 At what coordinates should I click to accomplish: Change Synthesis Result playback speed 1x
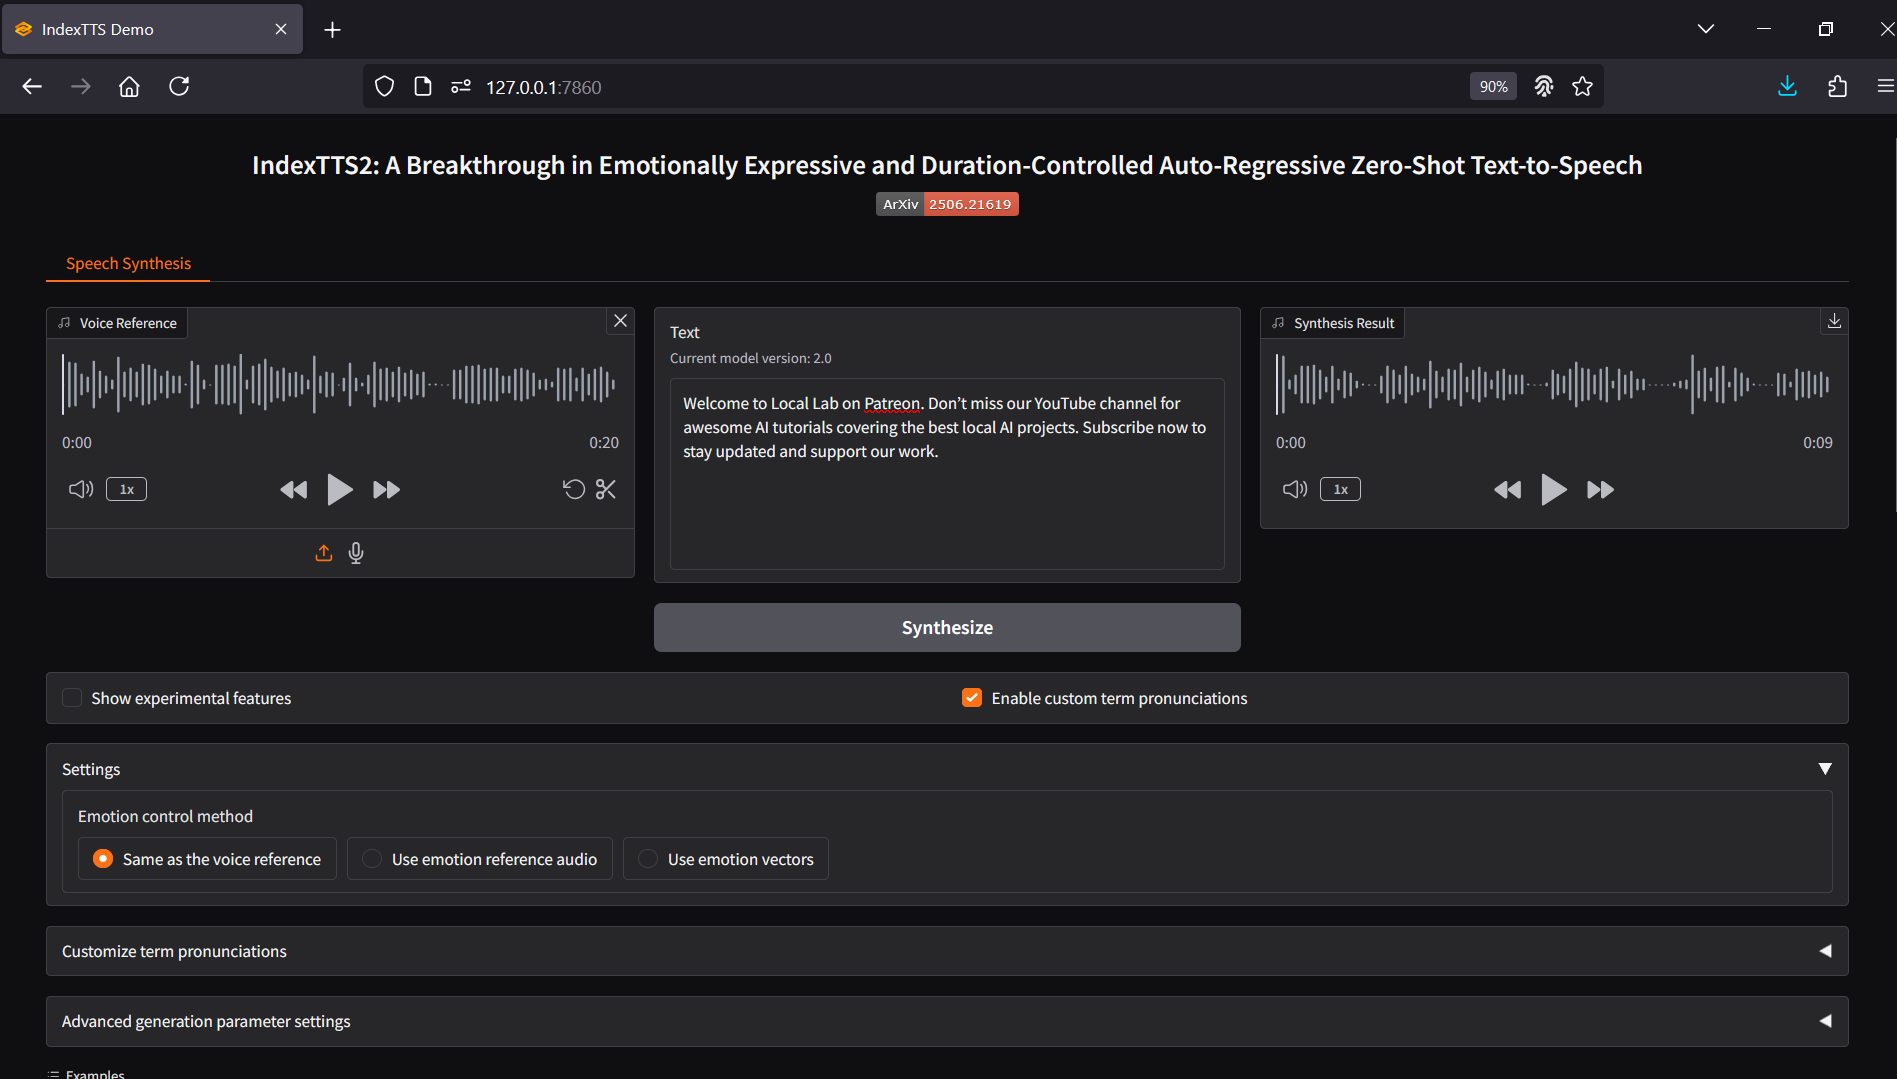coord(1341,489)
